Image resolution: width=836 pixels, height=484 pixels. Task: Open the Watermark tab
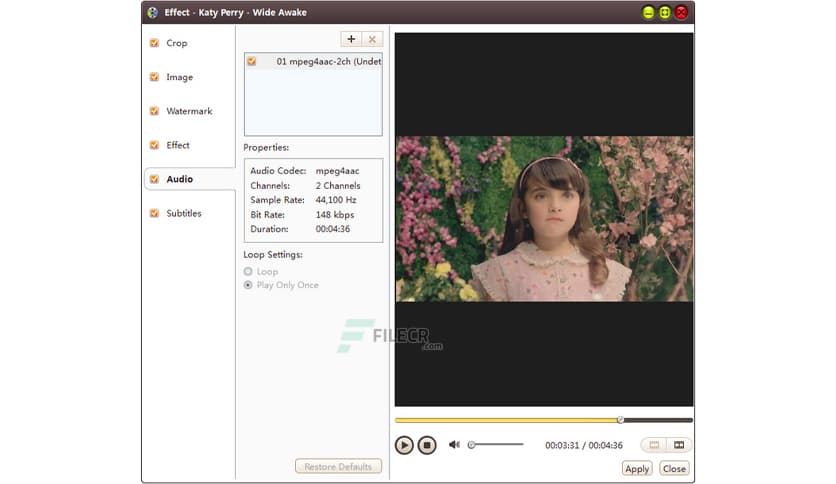pyautogui.click(x=189, y=111)
